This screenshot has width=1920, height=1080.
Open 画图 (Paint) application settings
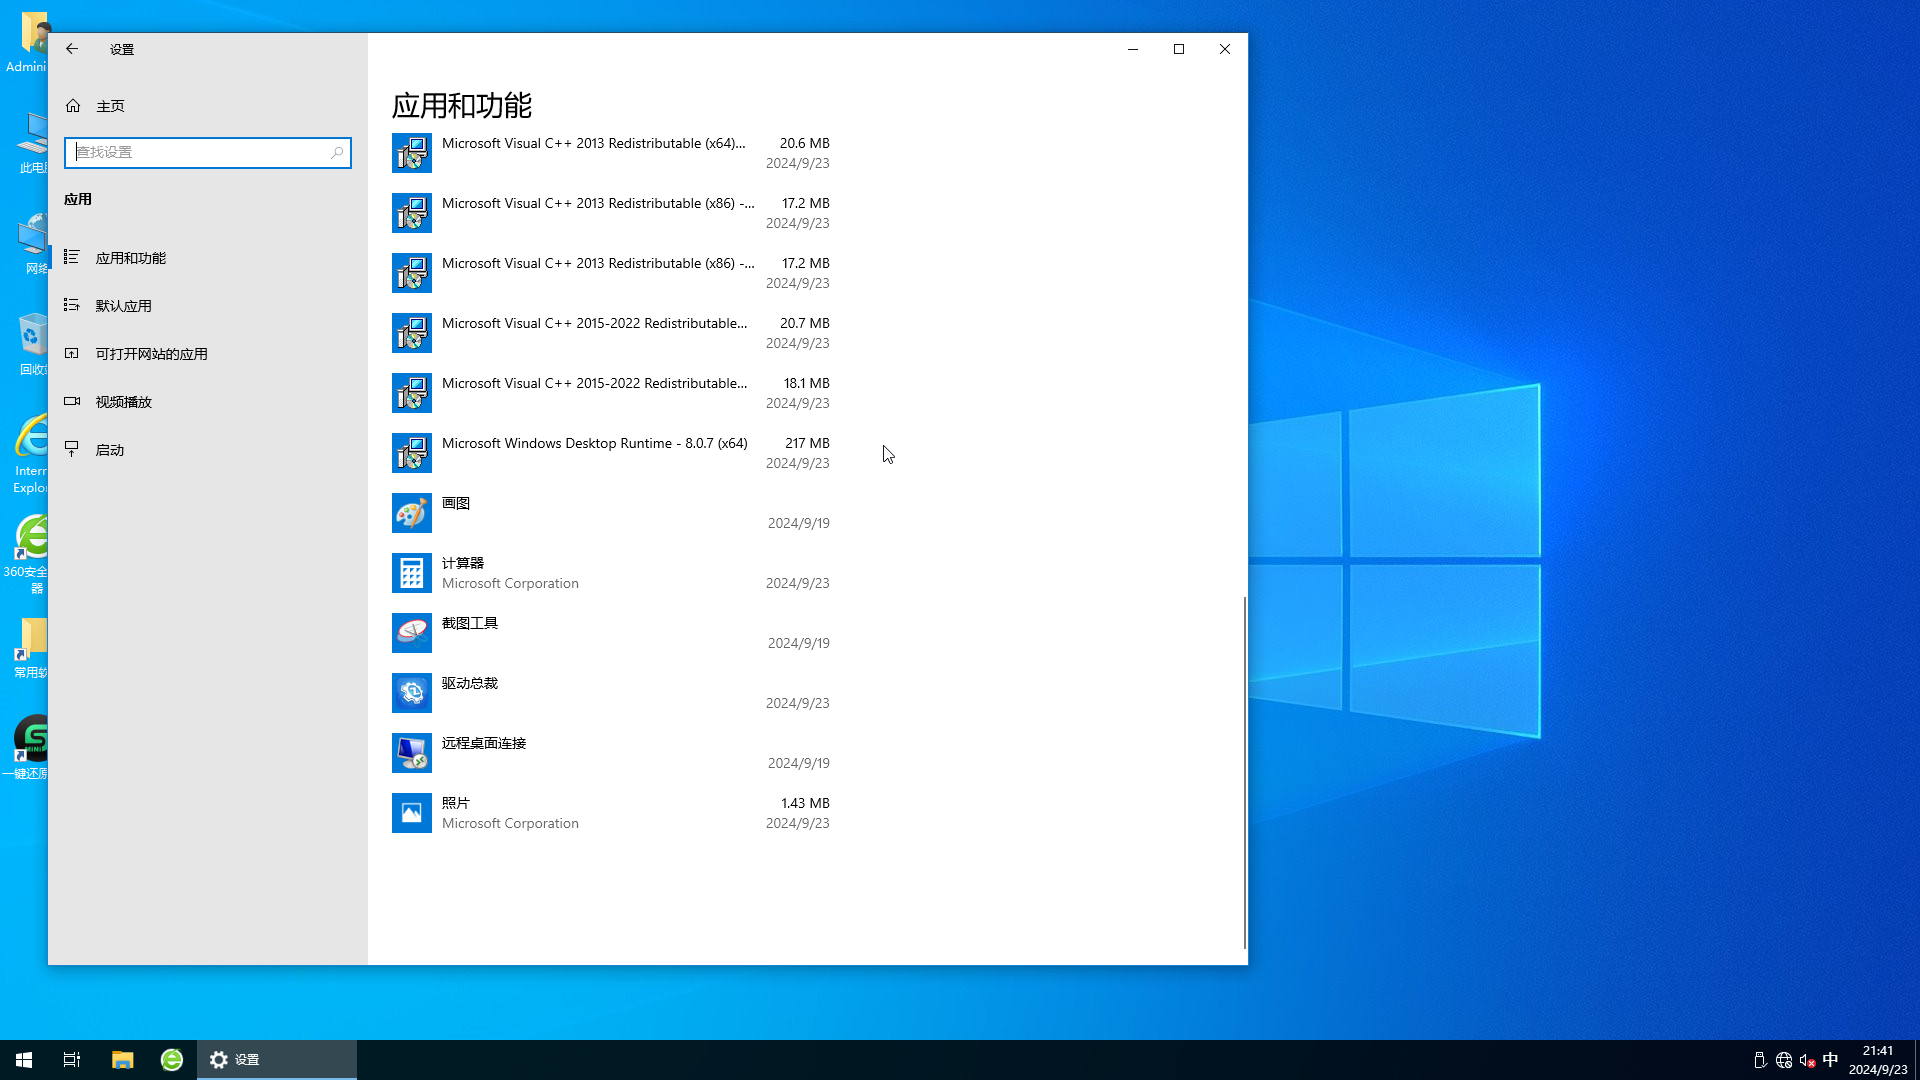[611, 513]
